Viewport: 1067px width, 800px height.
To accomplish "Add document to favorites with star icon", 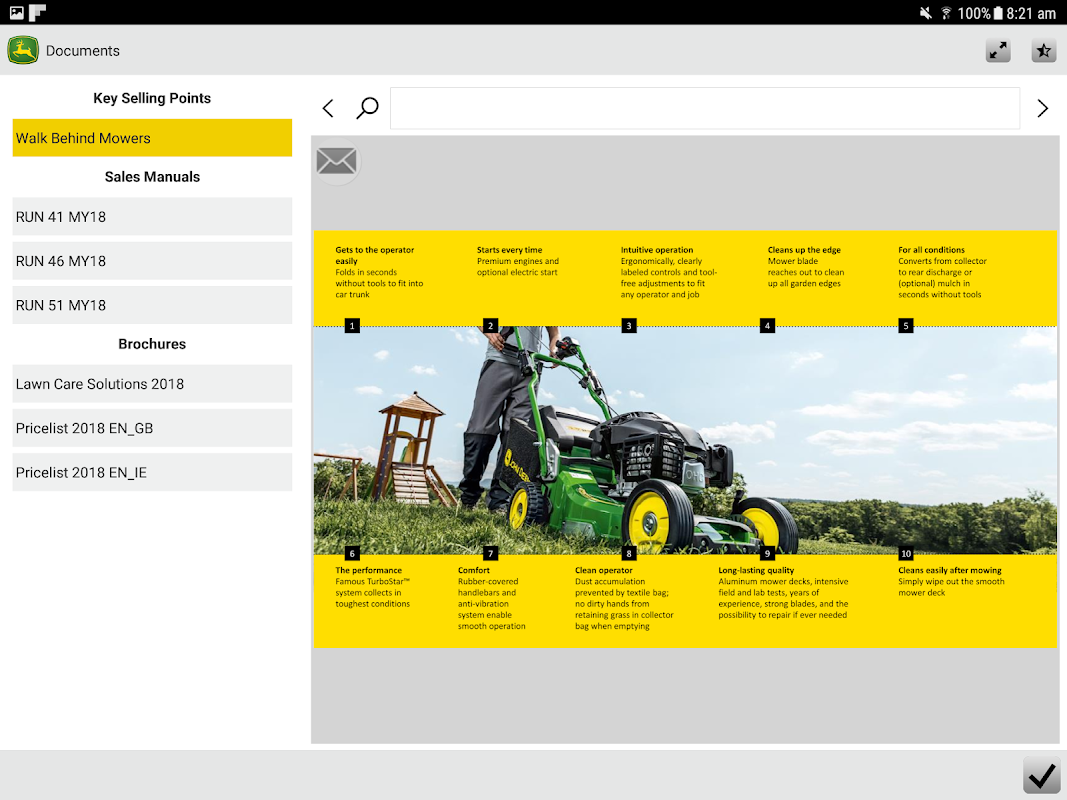I will [1043, 50].
